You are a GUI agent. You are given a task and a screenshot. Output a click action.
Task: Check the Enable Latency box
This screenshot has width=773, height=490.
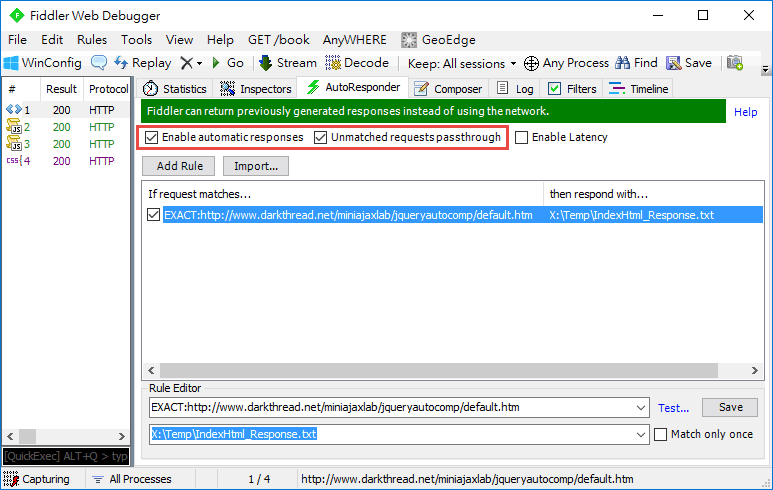point(521,138)
